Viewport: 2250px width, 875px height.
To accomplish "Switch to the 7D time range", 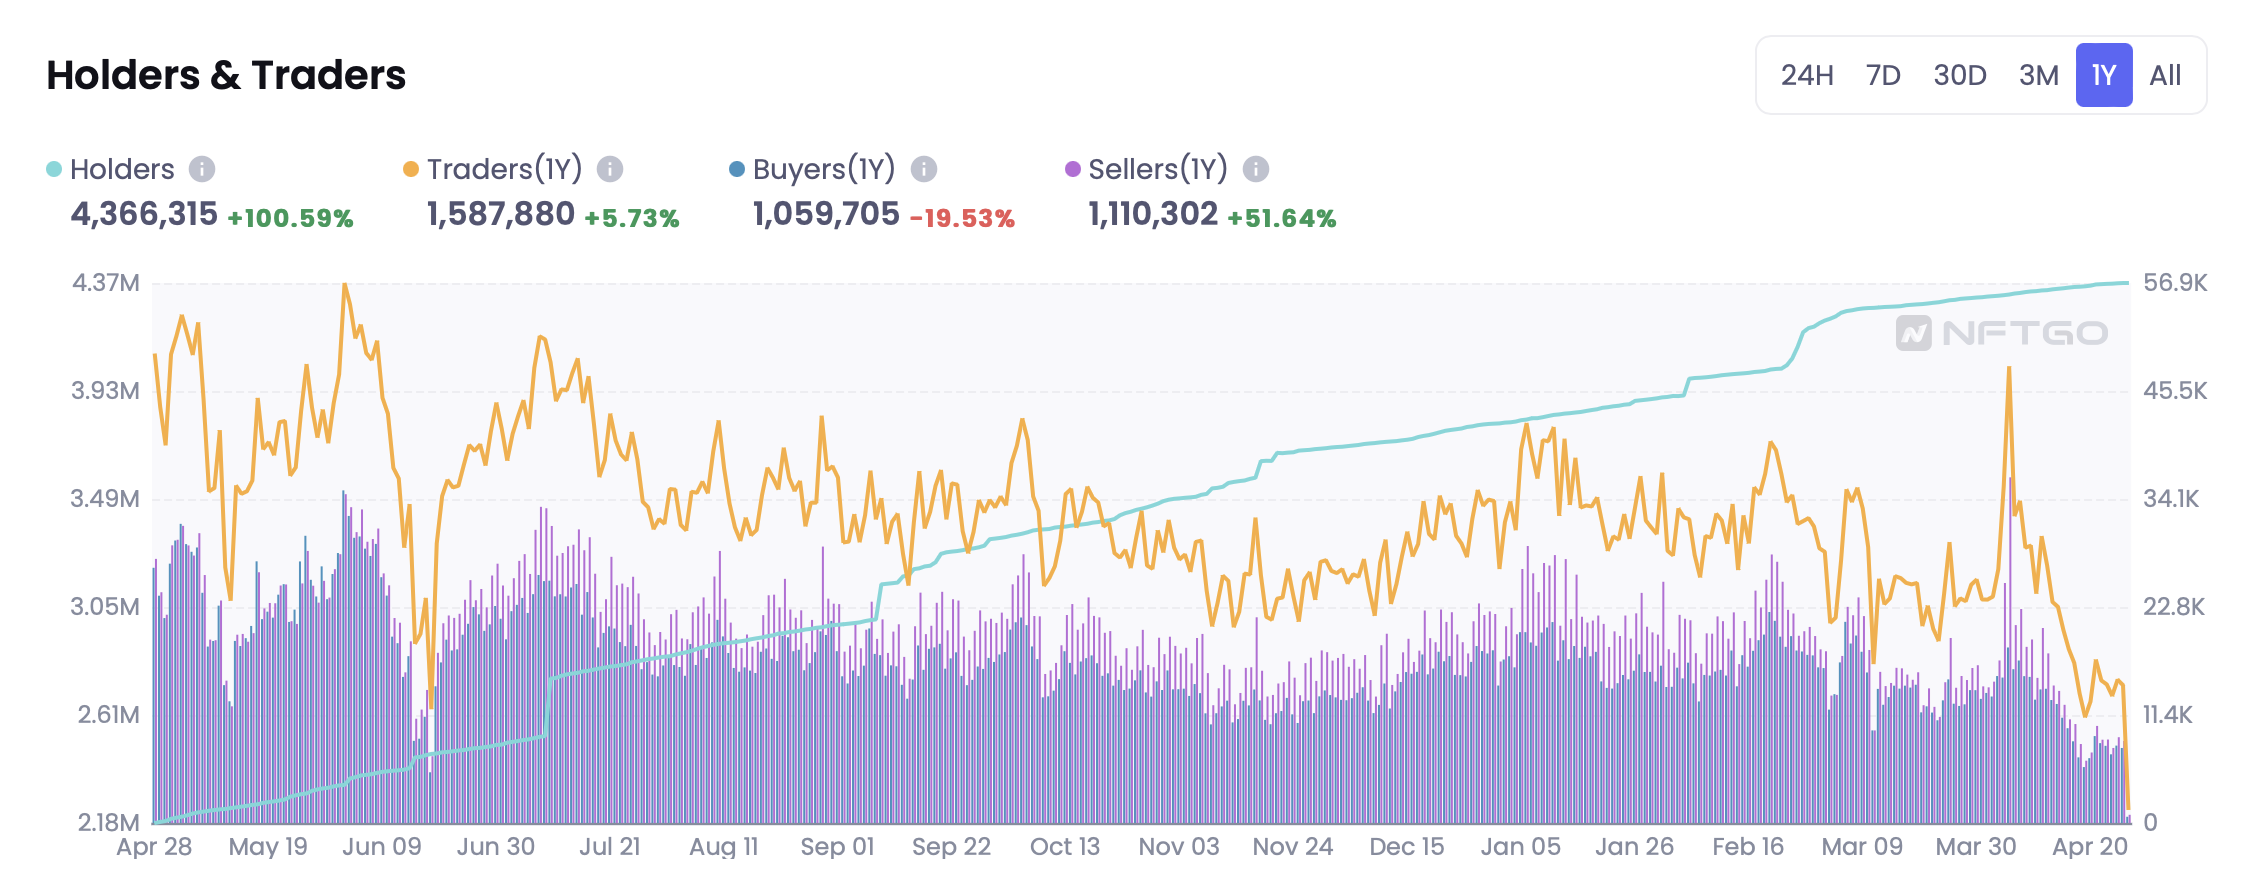I will point(1883,75).
